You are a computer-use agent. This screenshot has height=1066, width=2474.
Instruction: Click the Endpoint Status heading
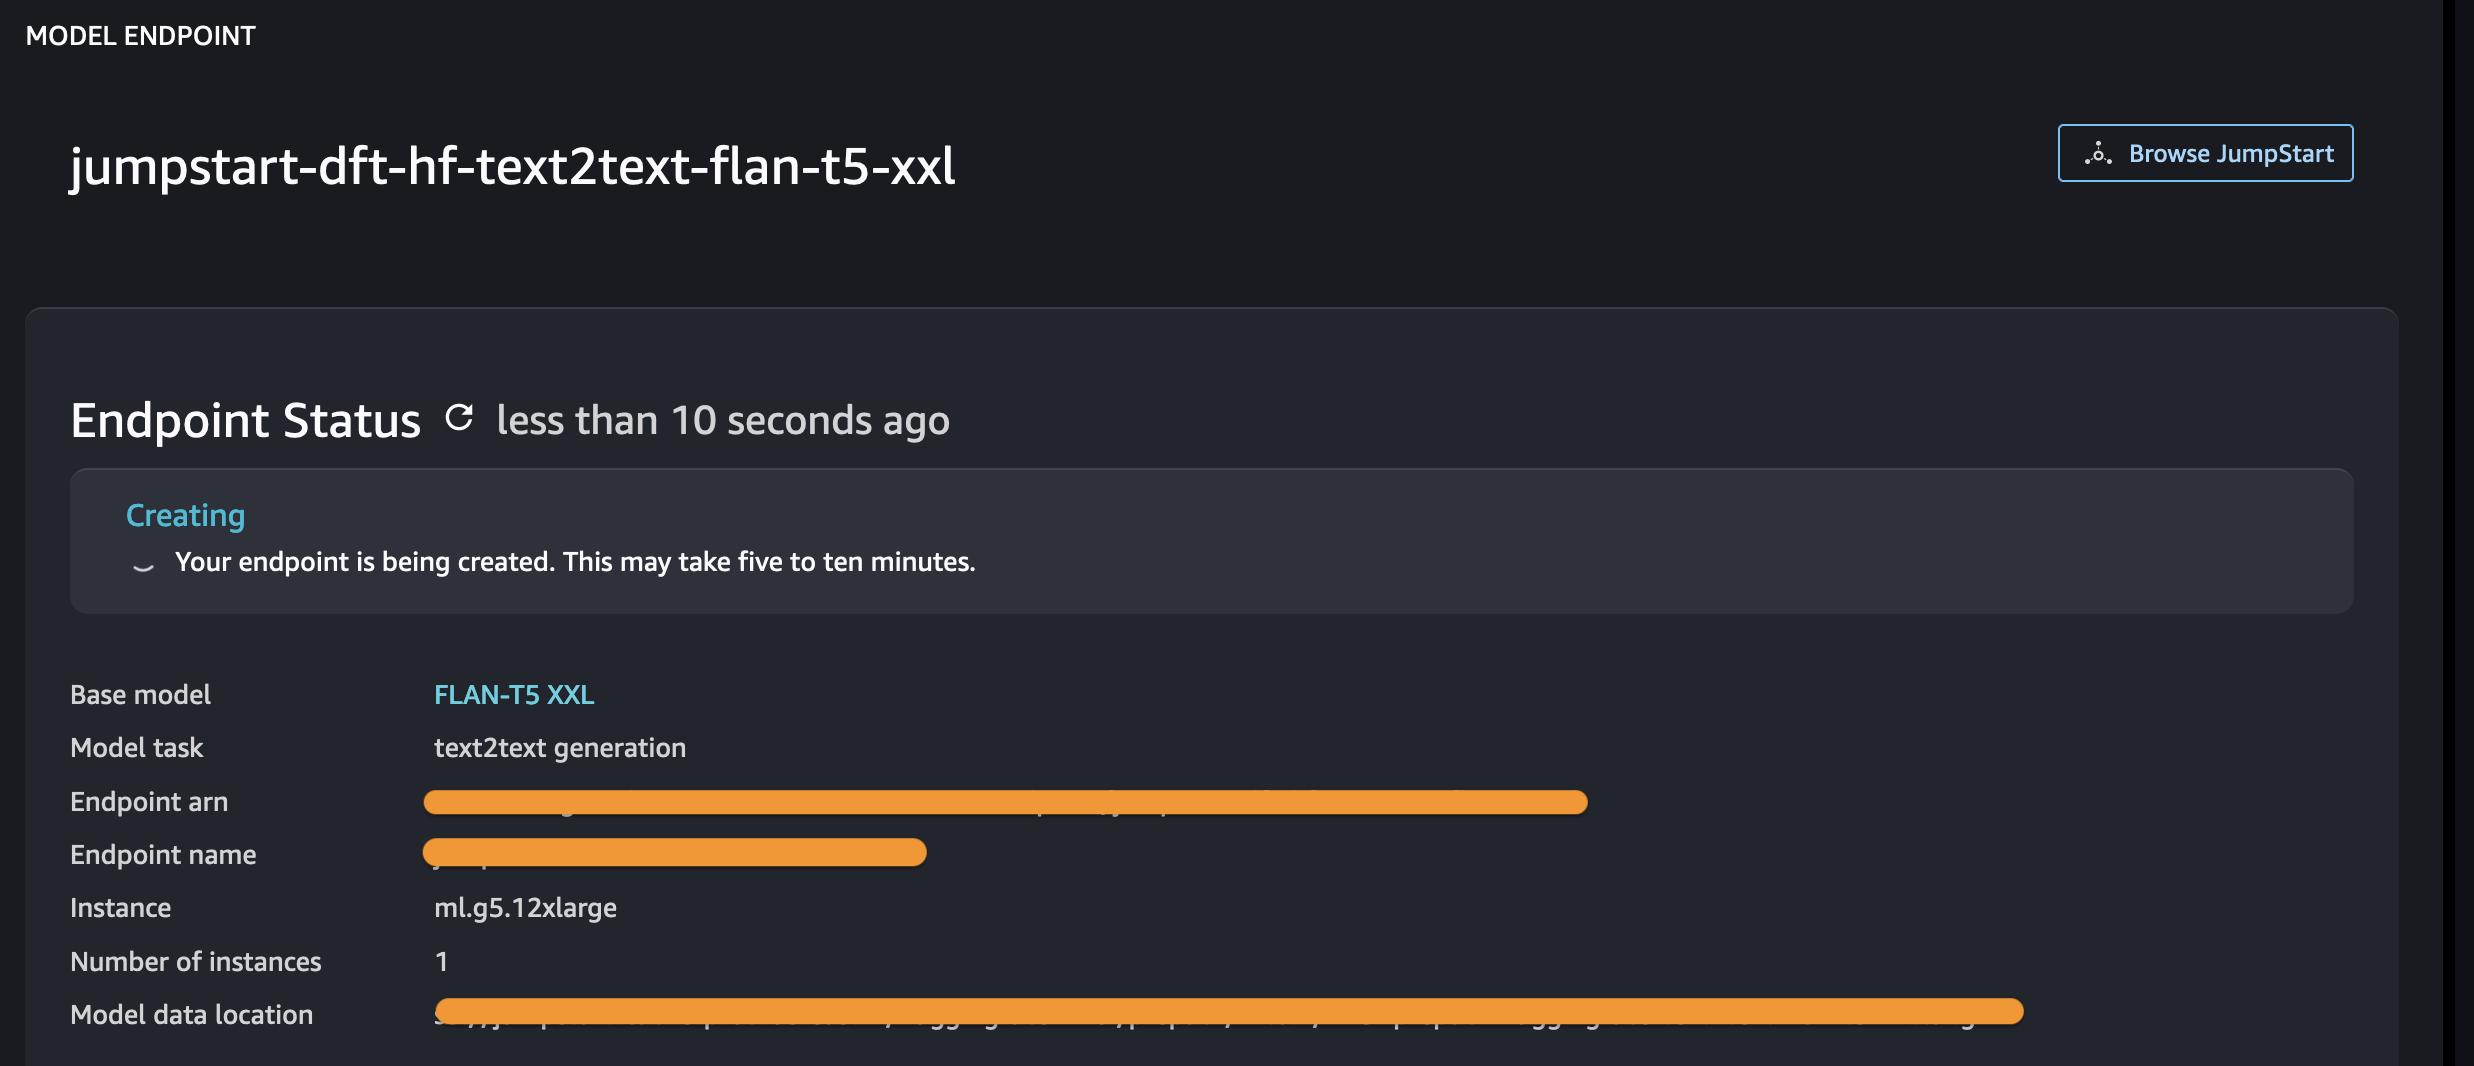click(x=246, y=420)
